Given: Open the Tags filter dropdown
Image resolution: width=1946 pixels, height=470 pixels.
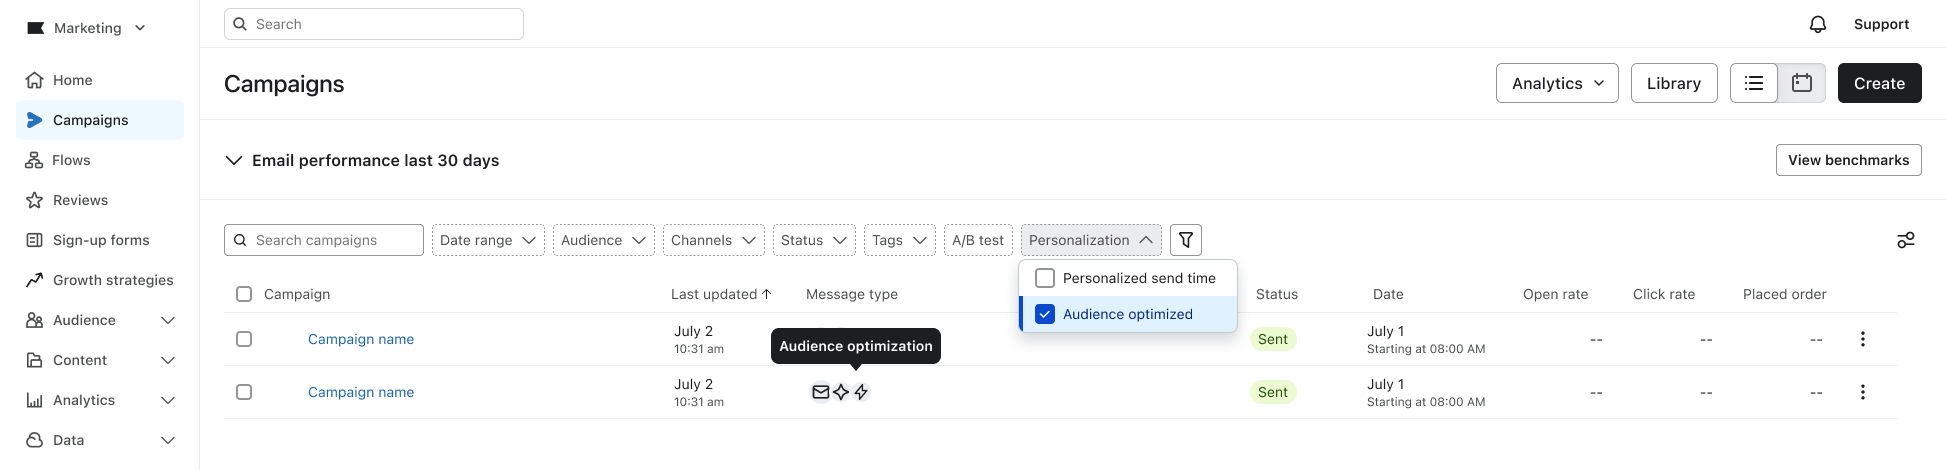Looking at the screenshot, I should pos(900,240).
